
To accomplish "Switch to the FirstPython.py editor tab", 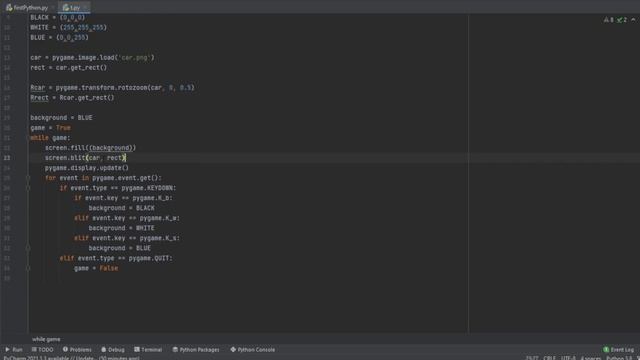I will [27, 7].
